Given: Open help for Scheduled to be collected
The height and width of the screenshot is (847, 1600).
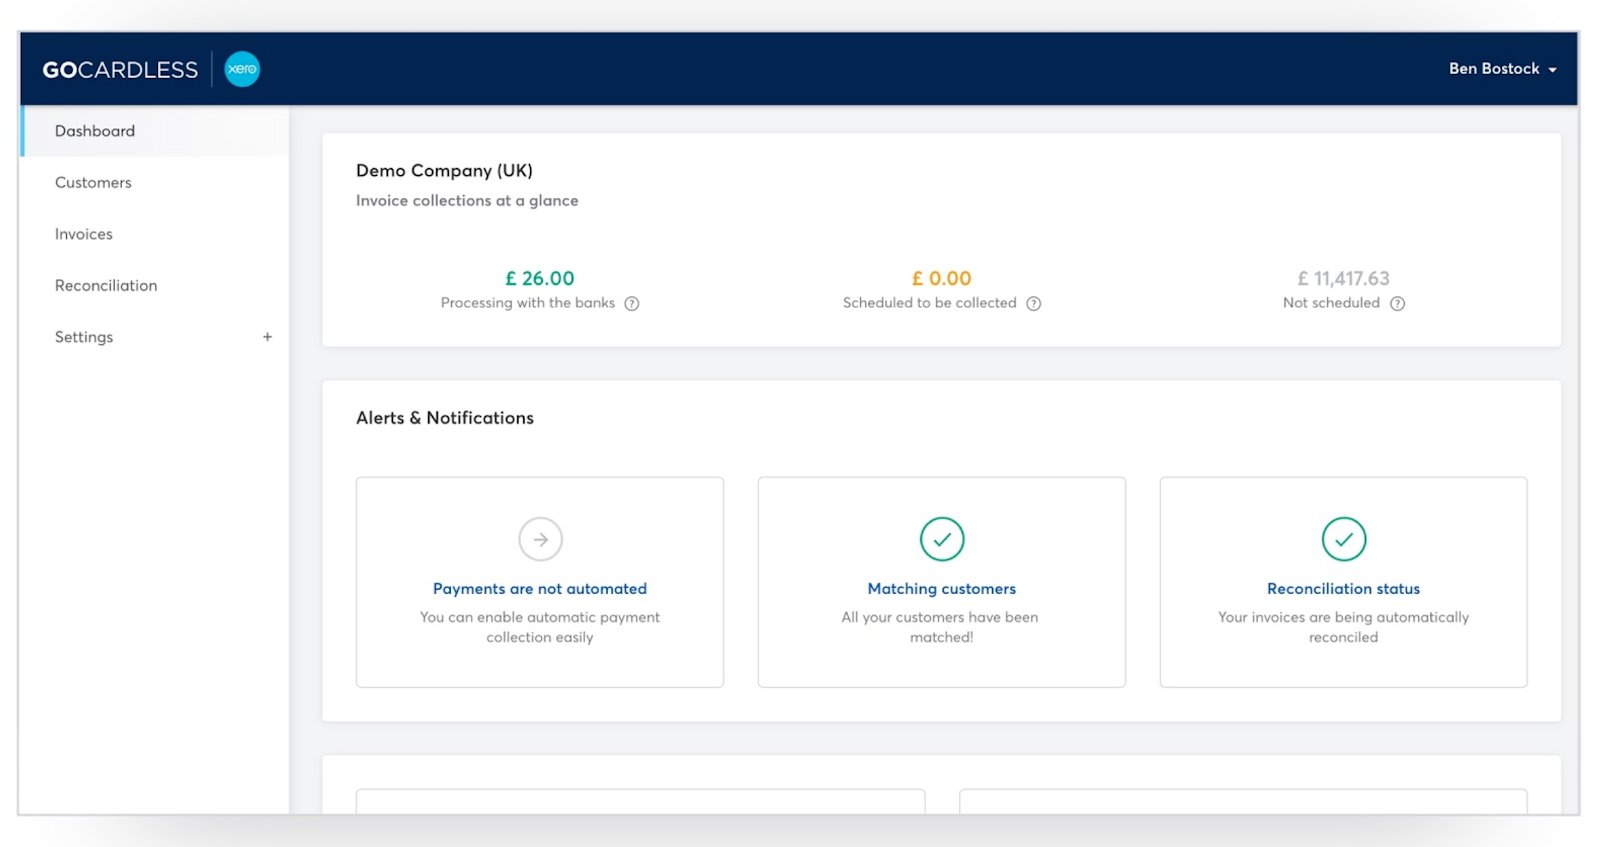Looking at the screenshot, I should coord(1034,304).
